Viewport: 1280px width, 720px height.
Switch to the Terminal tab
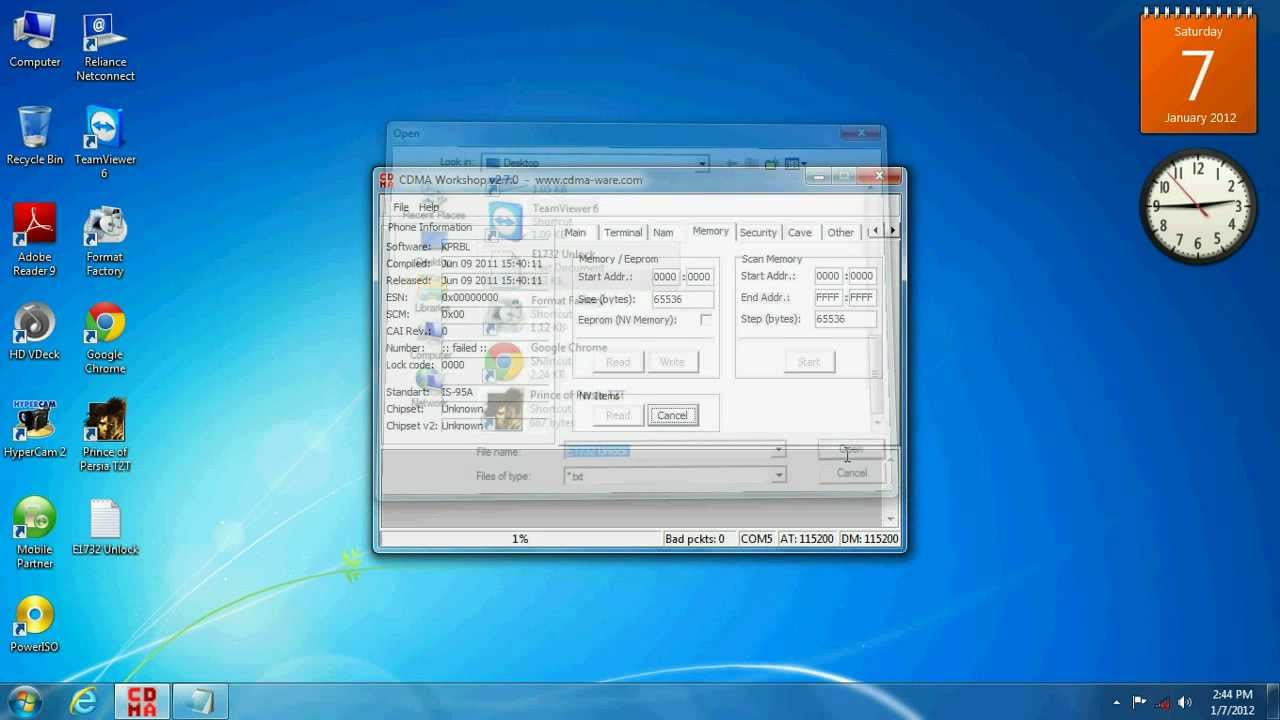(x=623, y=233)
